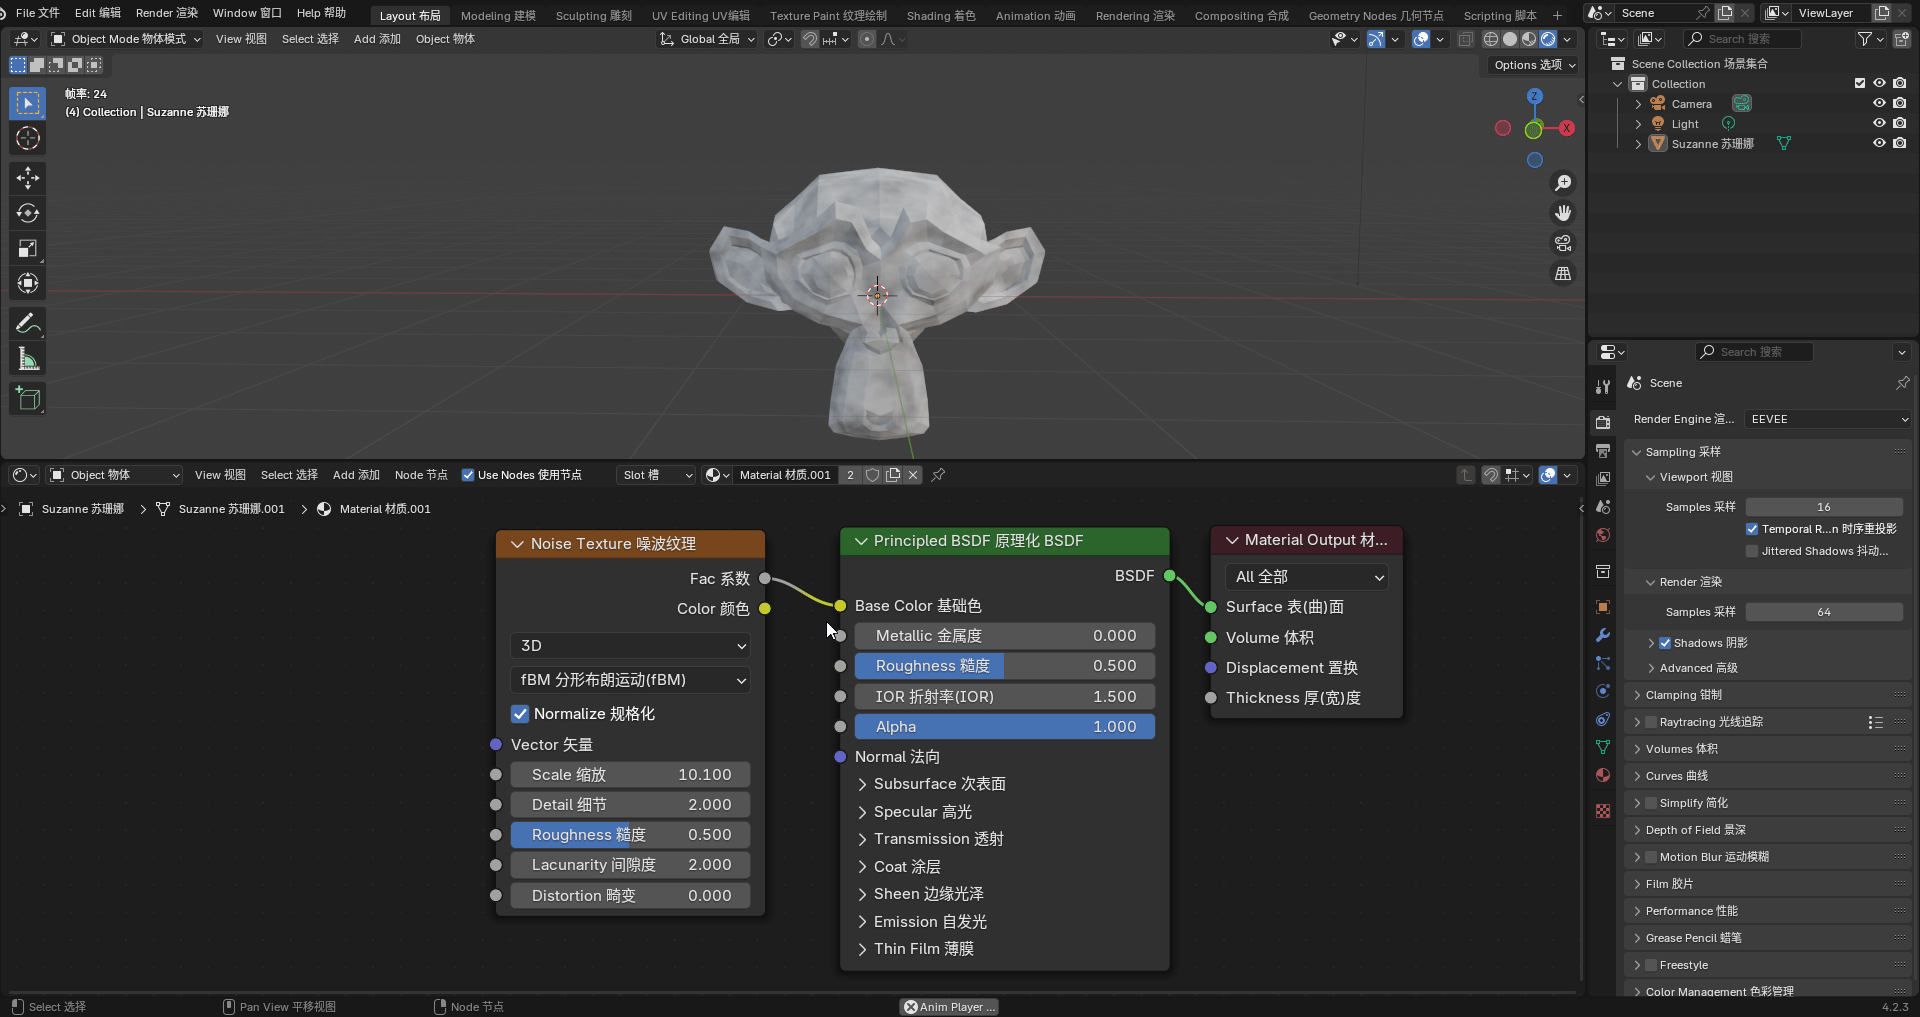Screen dimensions: 1920x1017
Task: Open the Output properties tab
Action: pos(1603,451)
